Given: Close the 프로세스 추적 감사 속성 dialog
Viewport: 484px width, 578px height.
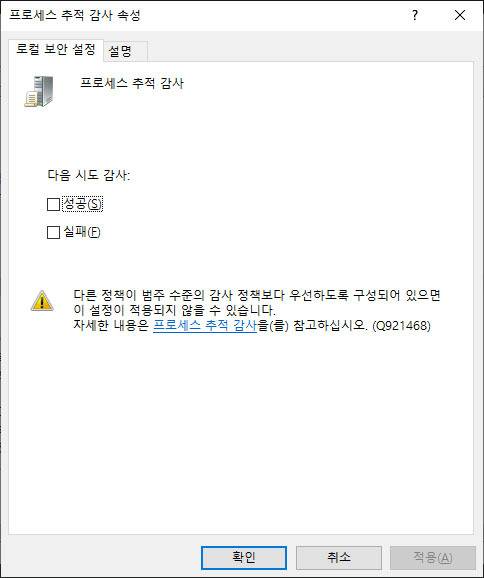Looking at the screenshot, I should [x=460, y=15].
